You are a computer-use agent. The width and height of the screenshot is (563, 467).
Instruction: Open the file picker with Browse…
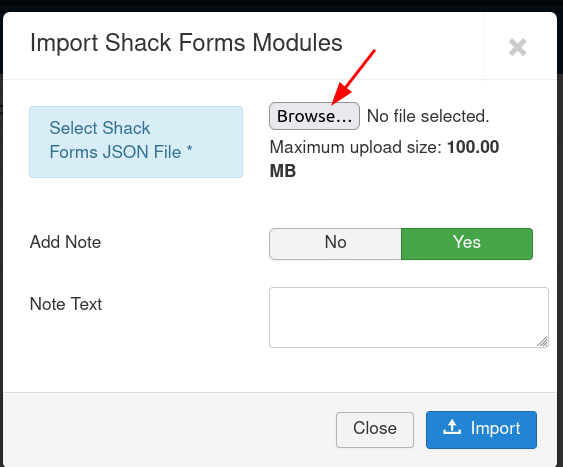click(314, 116)
